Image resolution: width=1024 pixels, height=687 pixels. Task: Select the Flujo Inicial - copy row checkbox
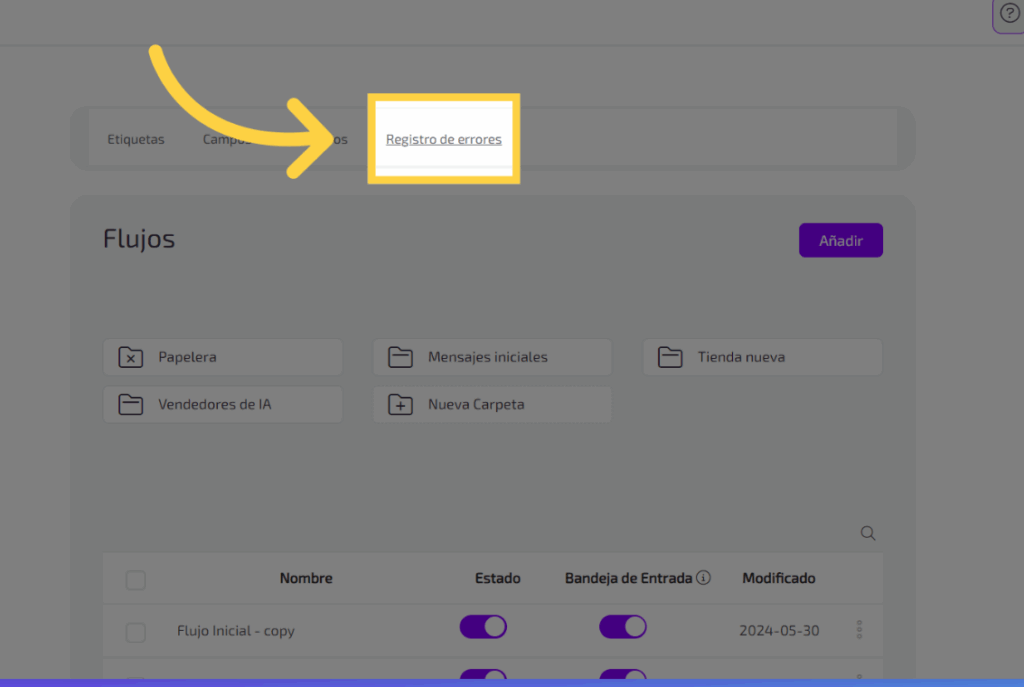136,632
